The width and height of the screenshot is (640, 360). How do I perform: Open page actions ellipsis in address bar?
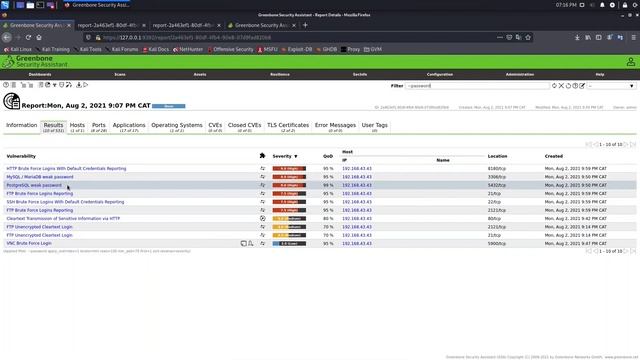pos(500,37)
